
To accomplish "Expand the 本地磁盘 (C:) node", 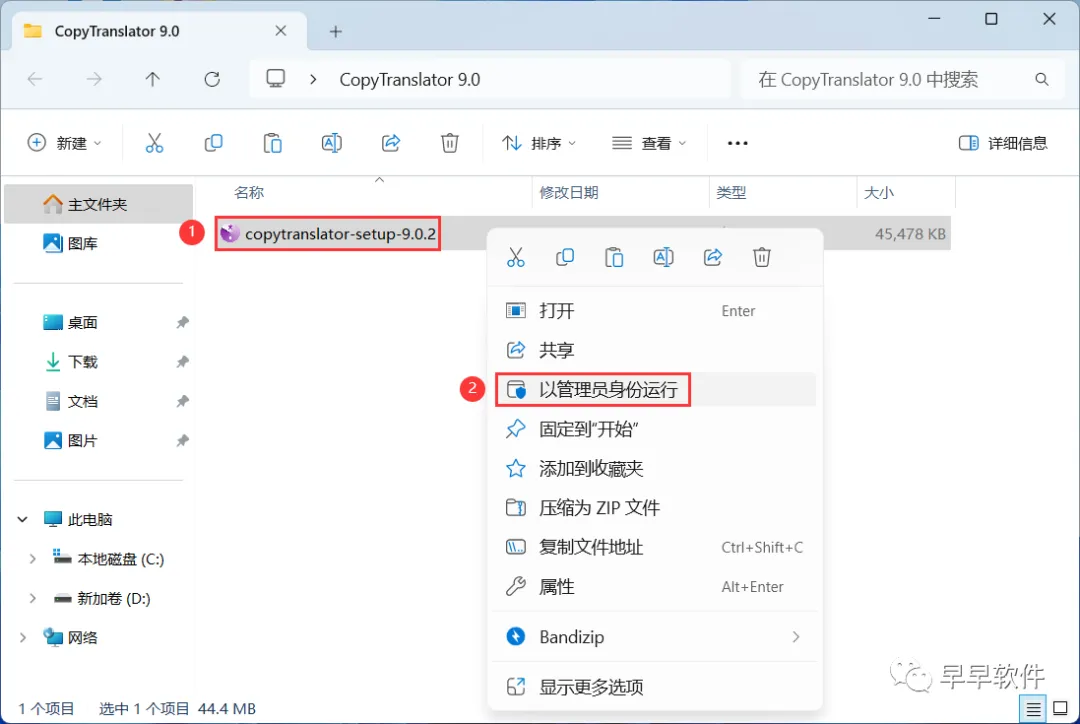I will click(32, 559).
